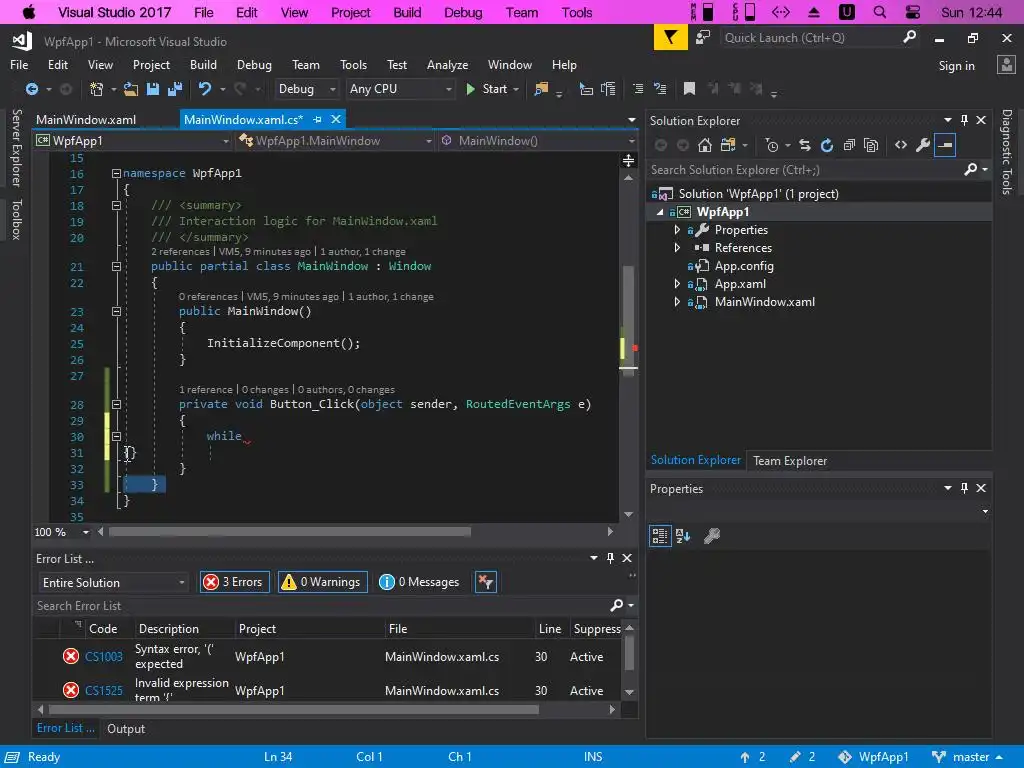Screen dimensions: 1024x768
Task: Click the WpfApp1 repository in status bar
Action: [873, 757]
